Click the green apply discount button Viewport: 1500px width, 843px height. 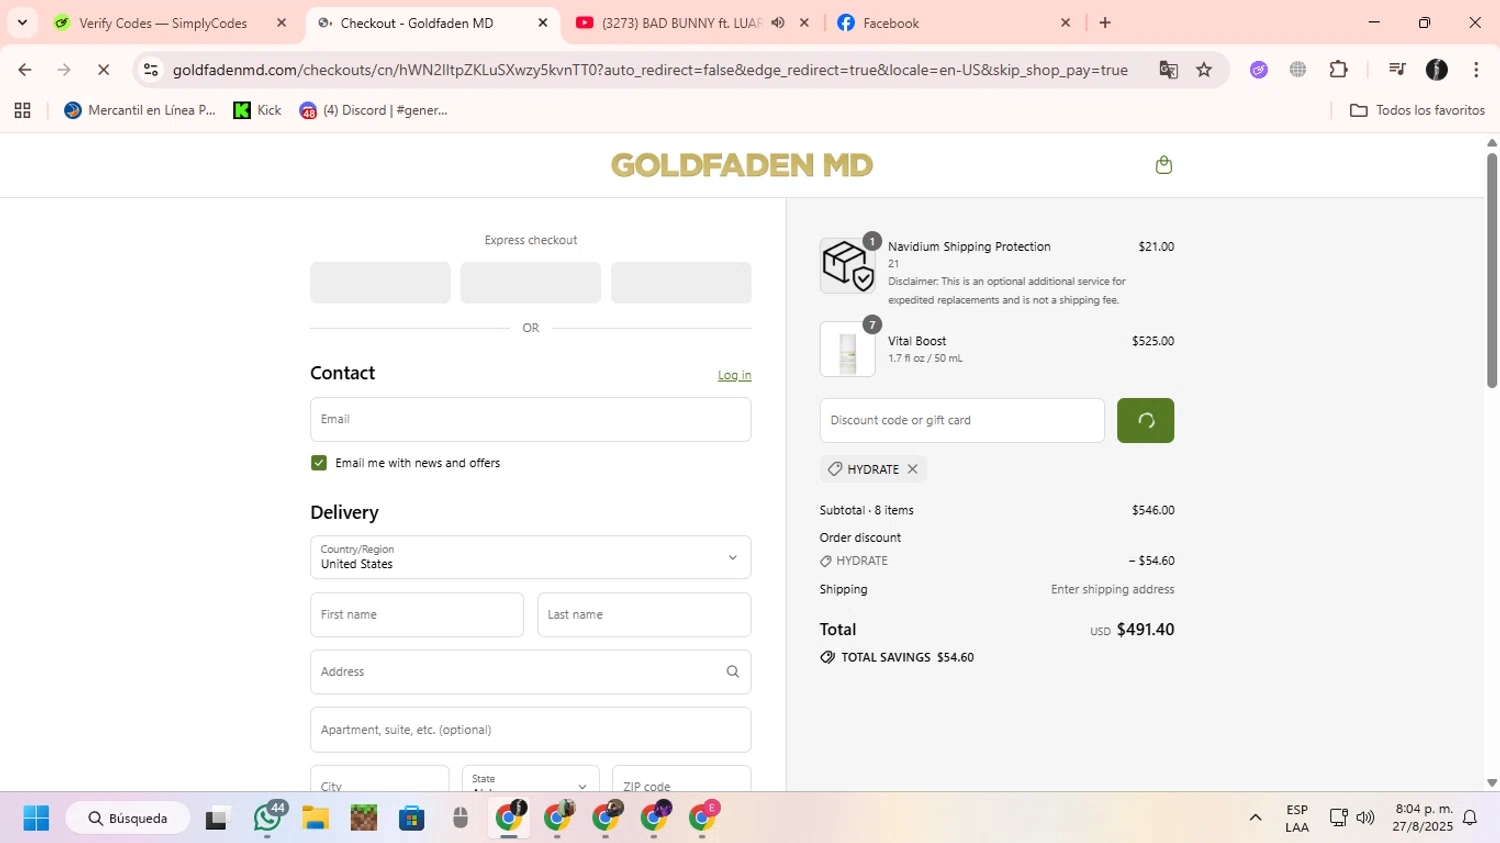coord(1145,420)
